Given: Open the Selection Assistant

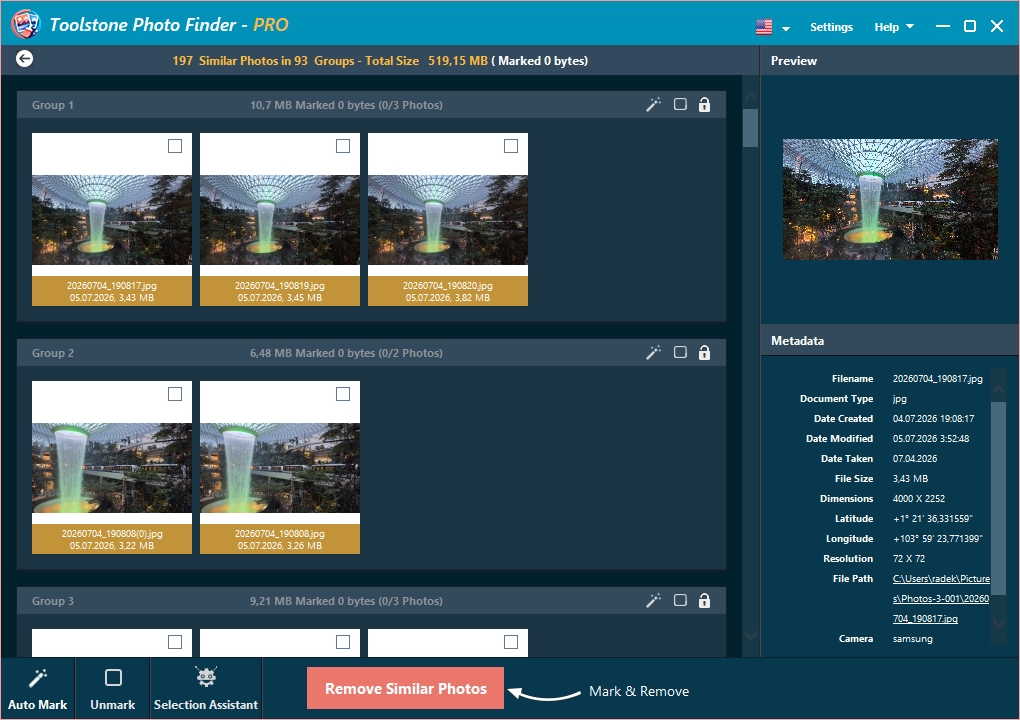Looking at the screenshot, I should 206,689.
